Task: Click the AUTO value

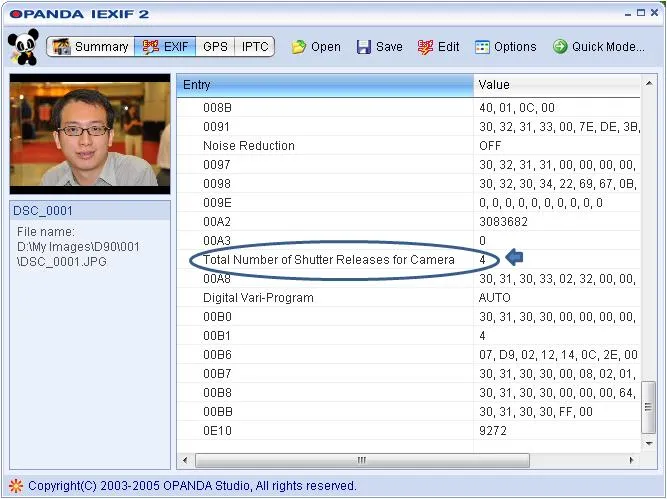Action: click(x=494, y=298)
